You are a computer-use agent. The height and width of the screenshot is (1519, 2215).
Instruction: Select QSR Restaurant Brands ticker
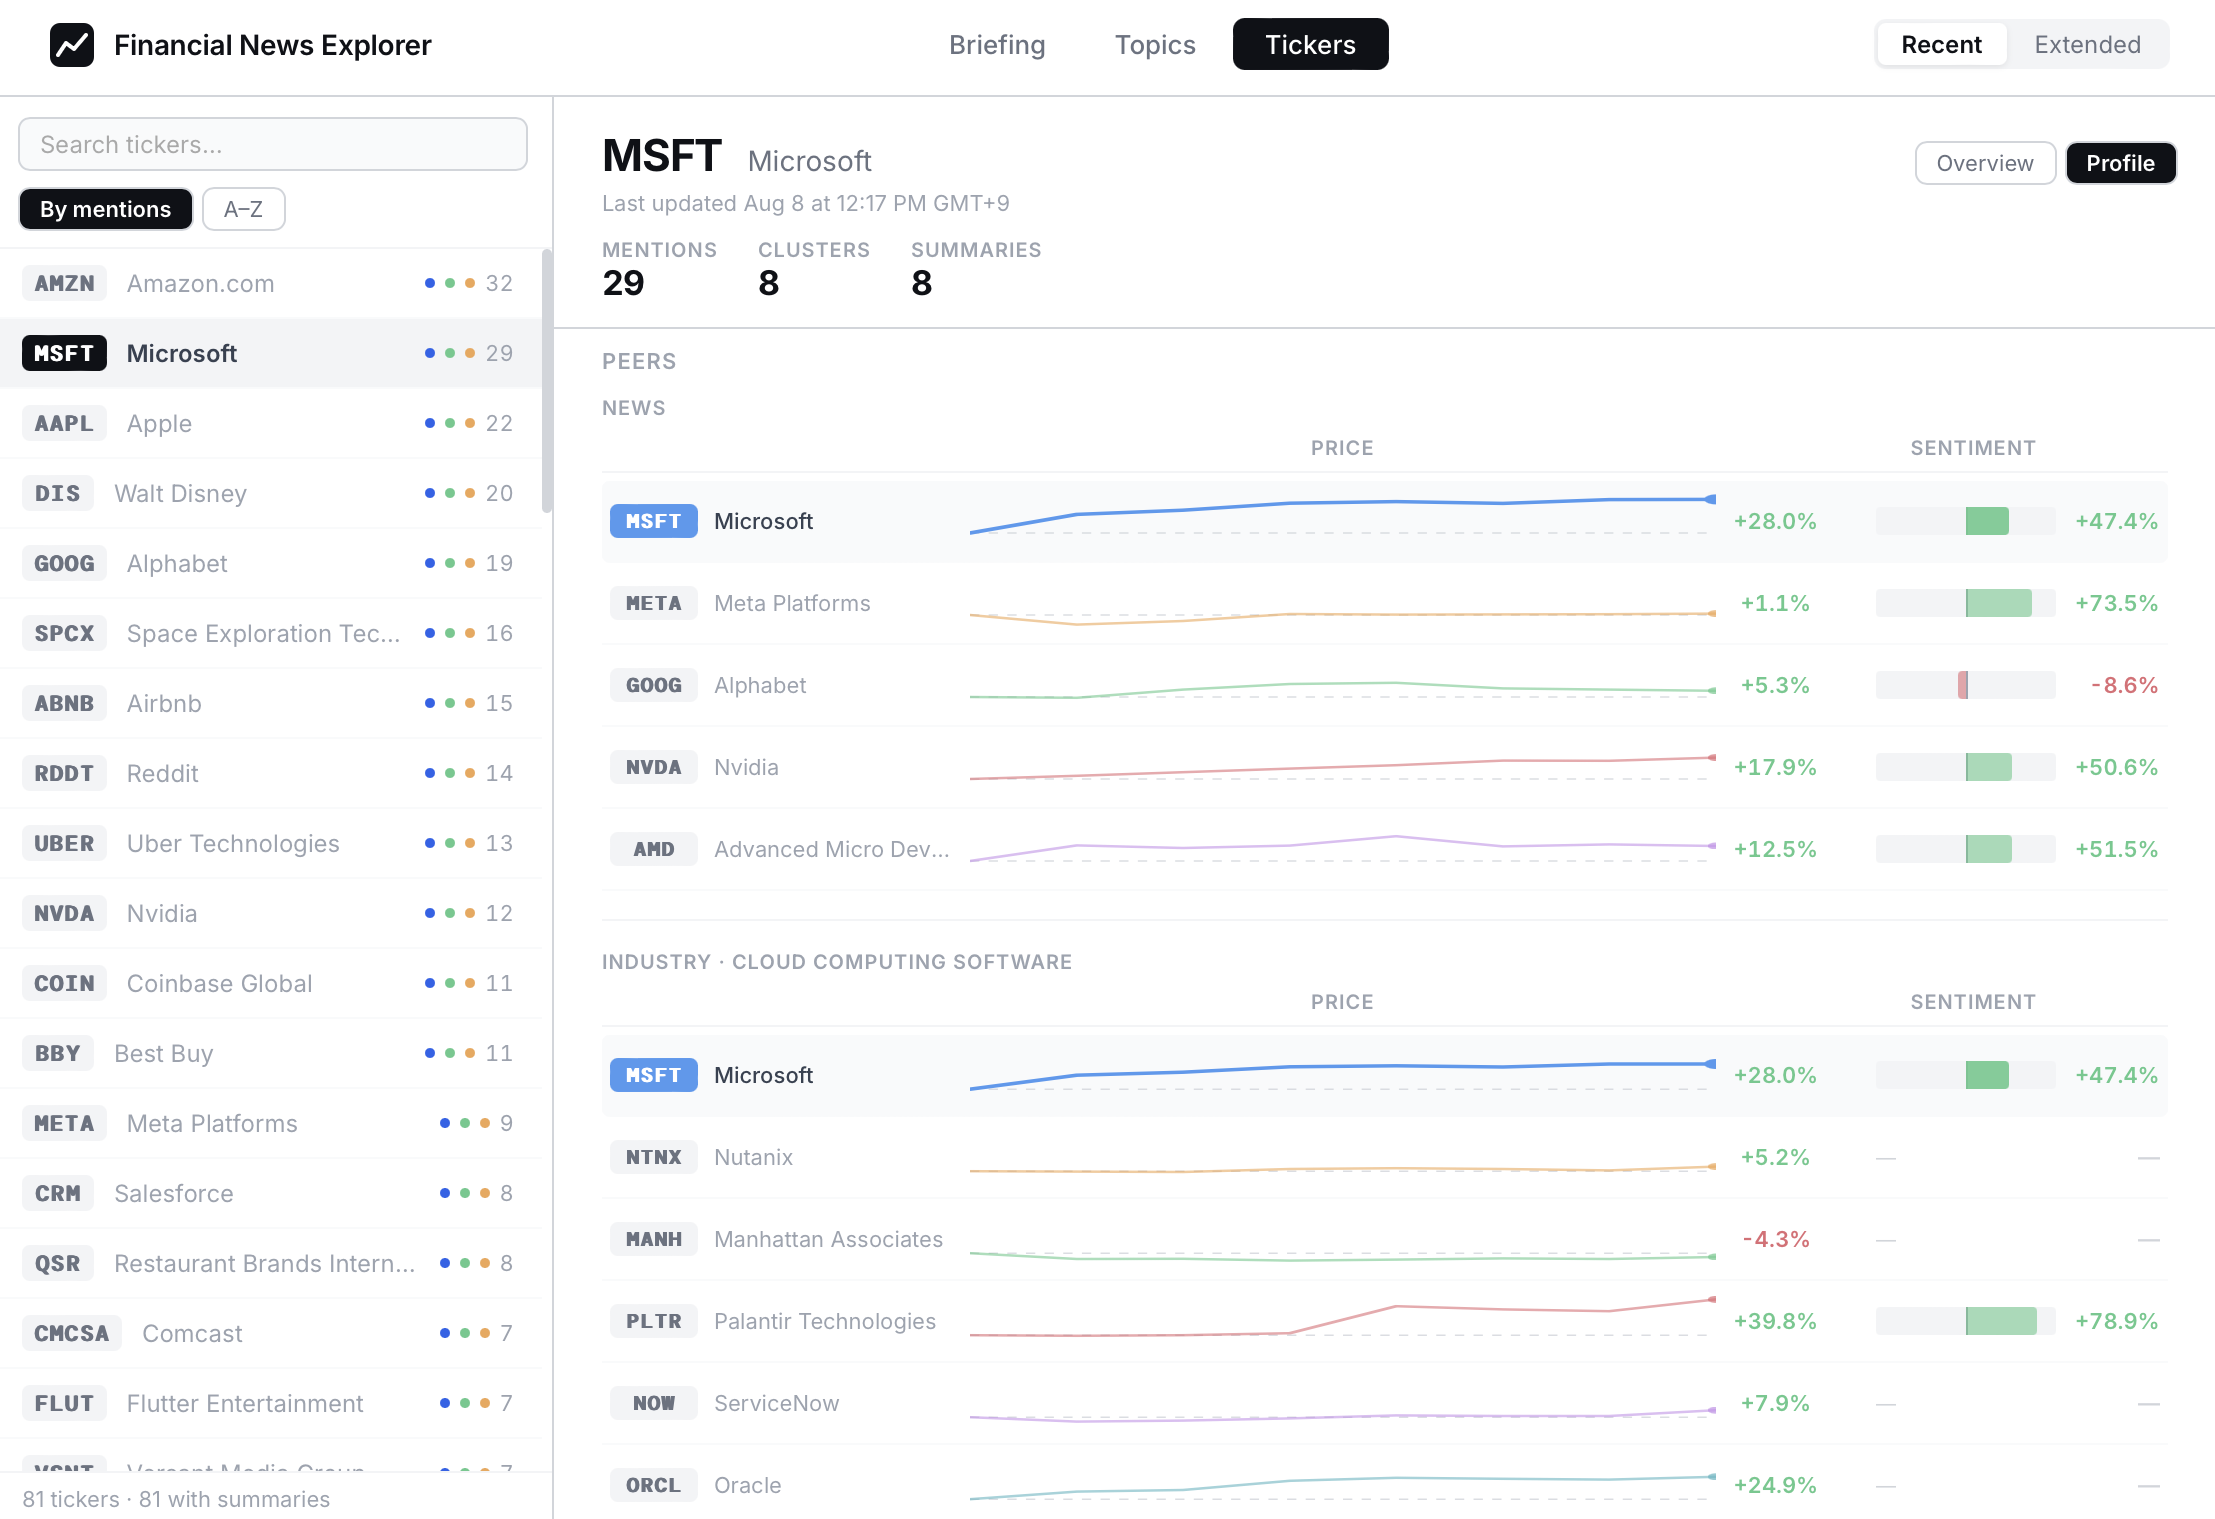271,1263
